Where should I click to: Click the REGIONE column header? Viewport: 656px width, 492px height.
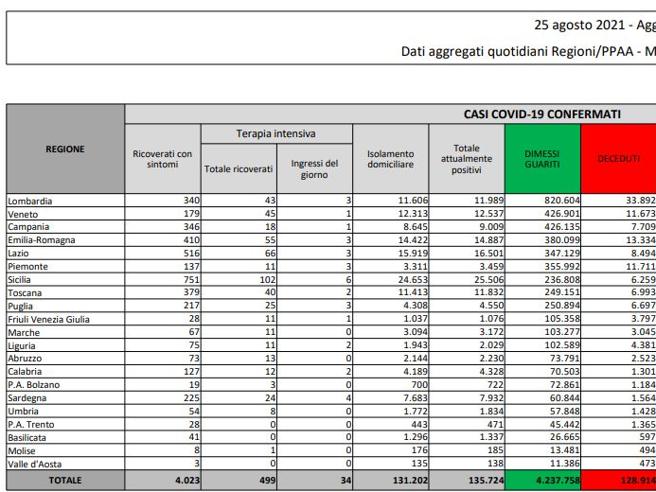pyautogui.click(x=65, y=149)
